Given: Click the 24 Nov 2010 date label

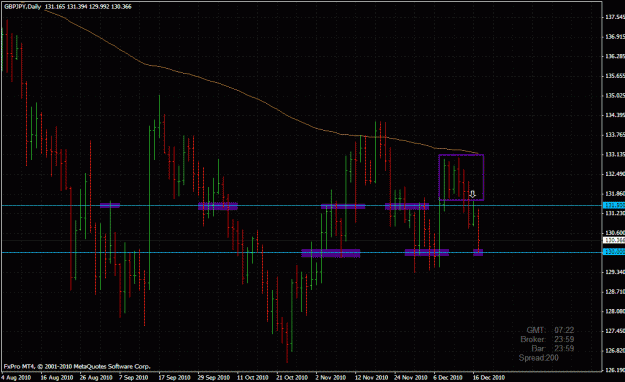Looking at the screenshot, I should tap(411, 377).
